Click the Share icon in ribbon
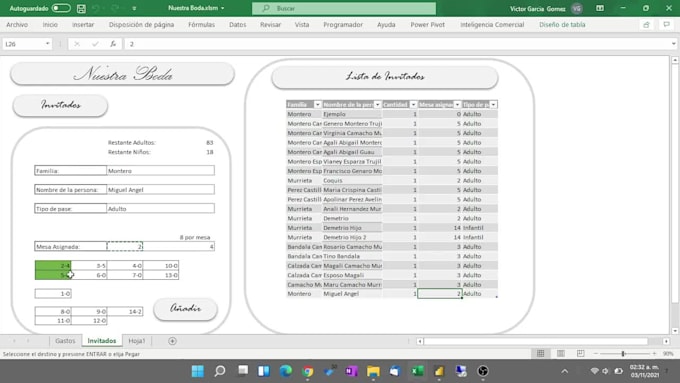Viewport: 680px width, 383px height. point(646,25)
